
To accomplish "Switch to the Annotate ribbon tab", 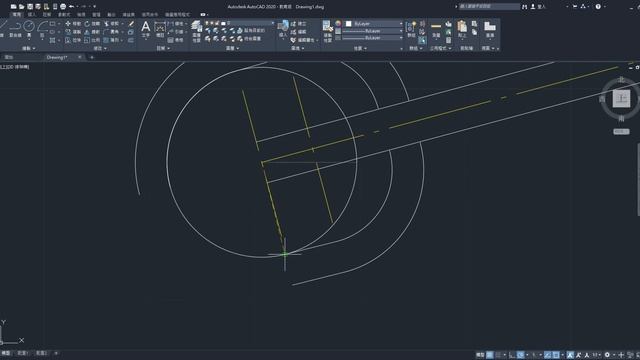I will click(x=47, y=14).
